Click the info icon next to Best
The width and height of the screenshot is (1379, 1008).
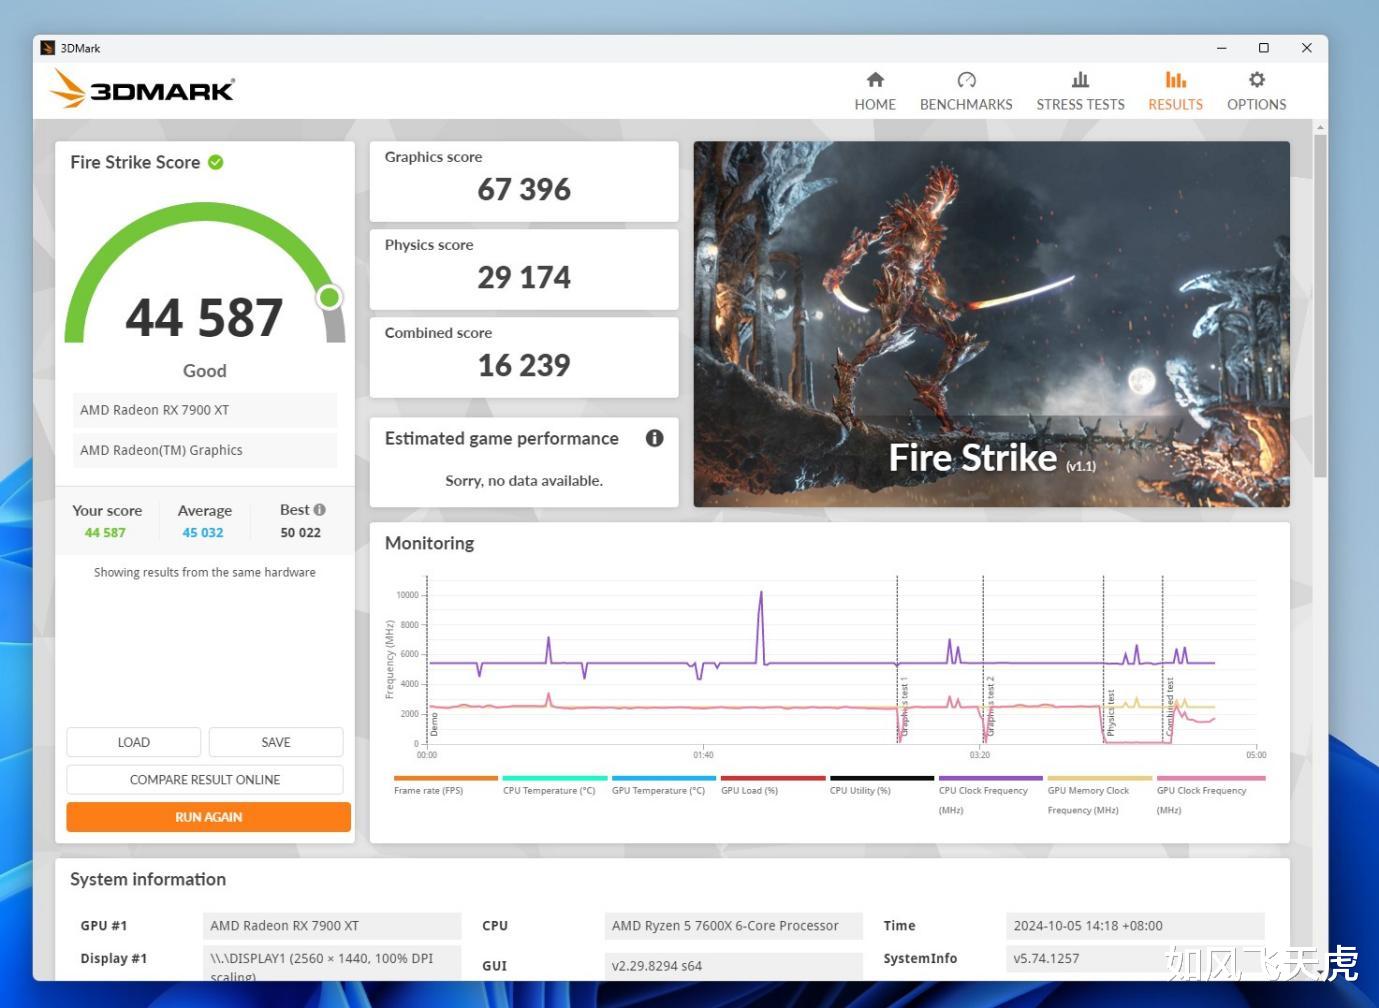point(320,510)
